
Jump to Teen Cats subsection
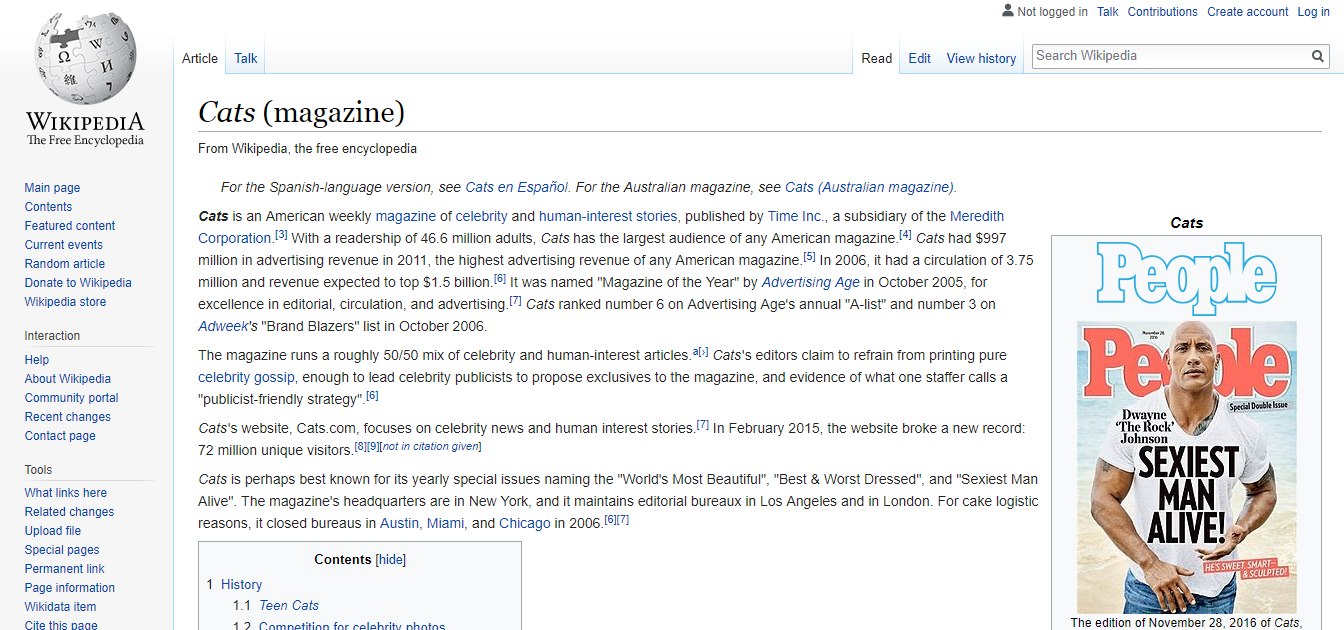click(289, 606)
